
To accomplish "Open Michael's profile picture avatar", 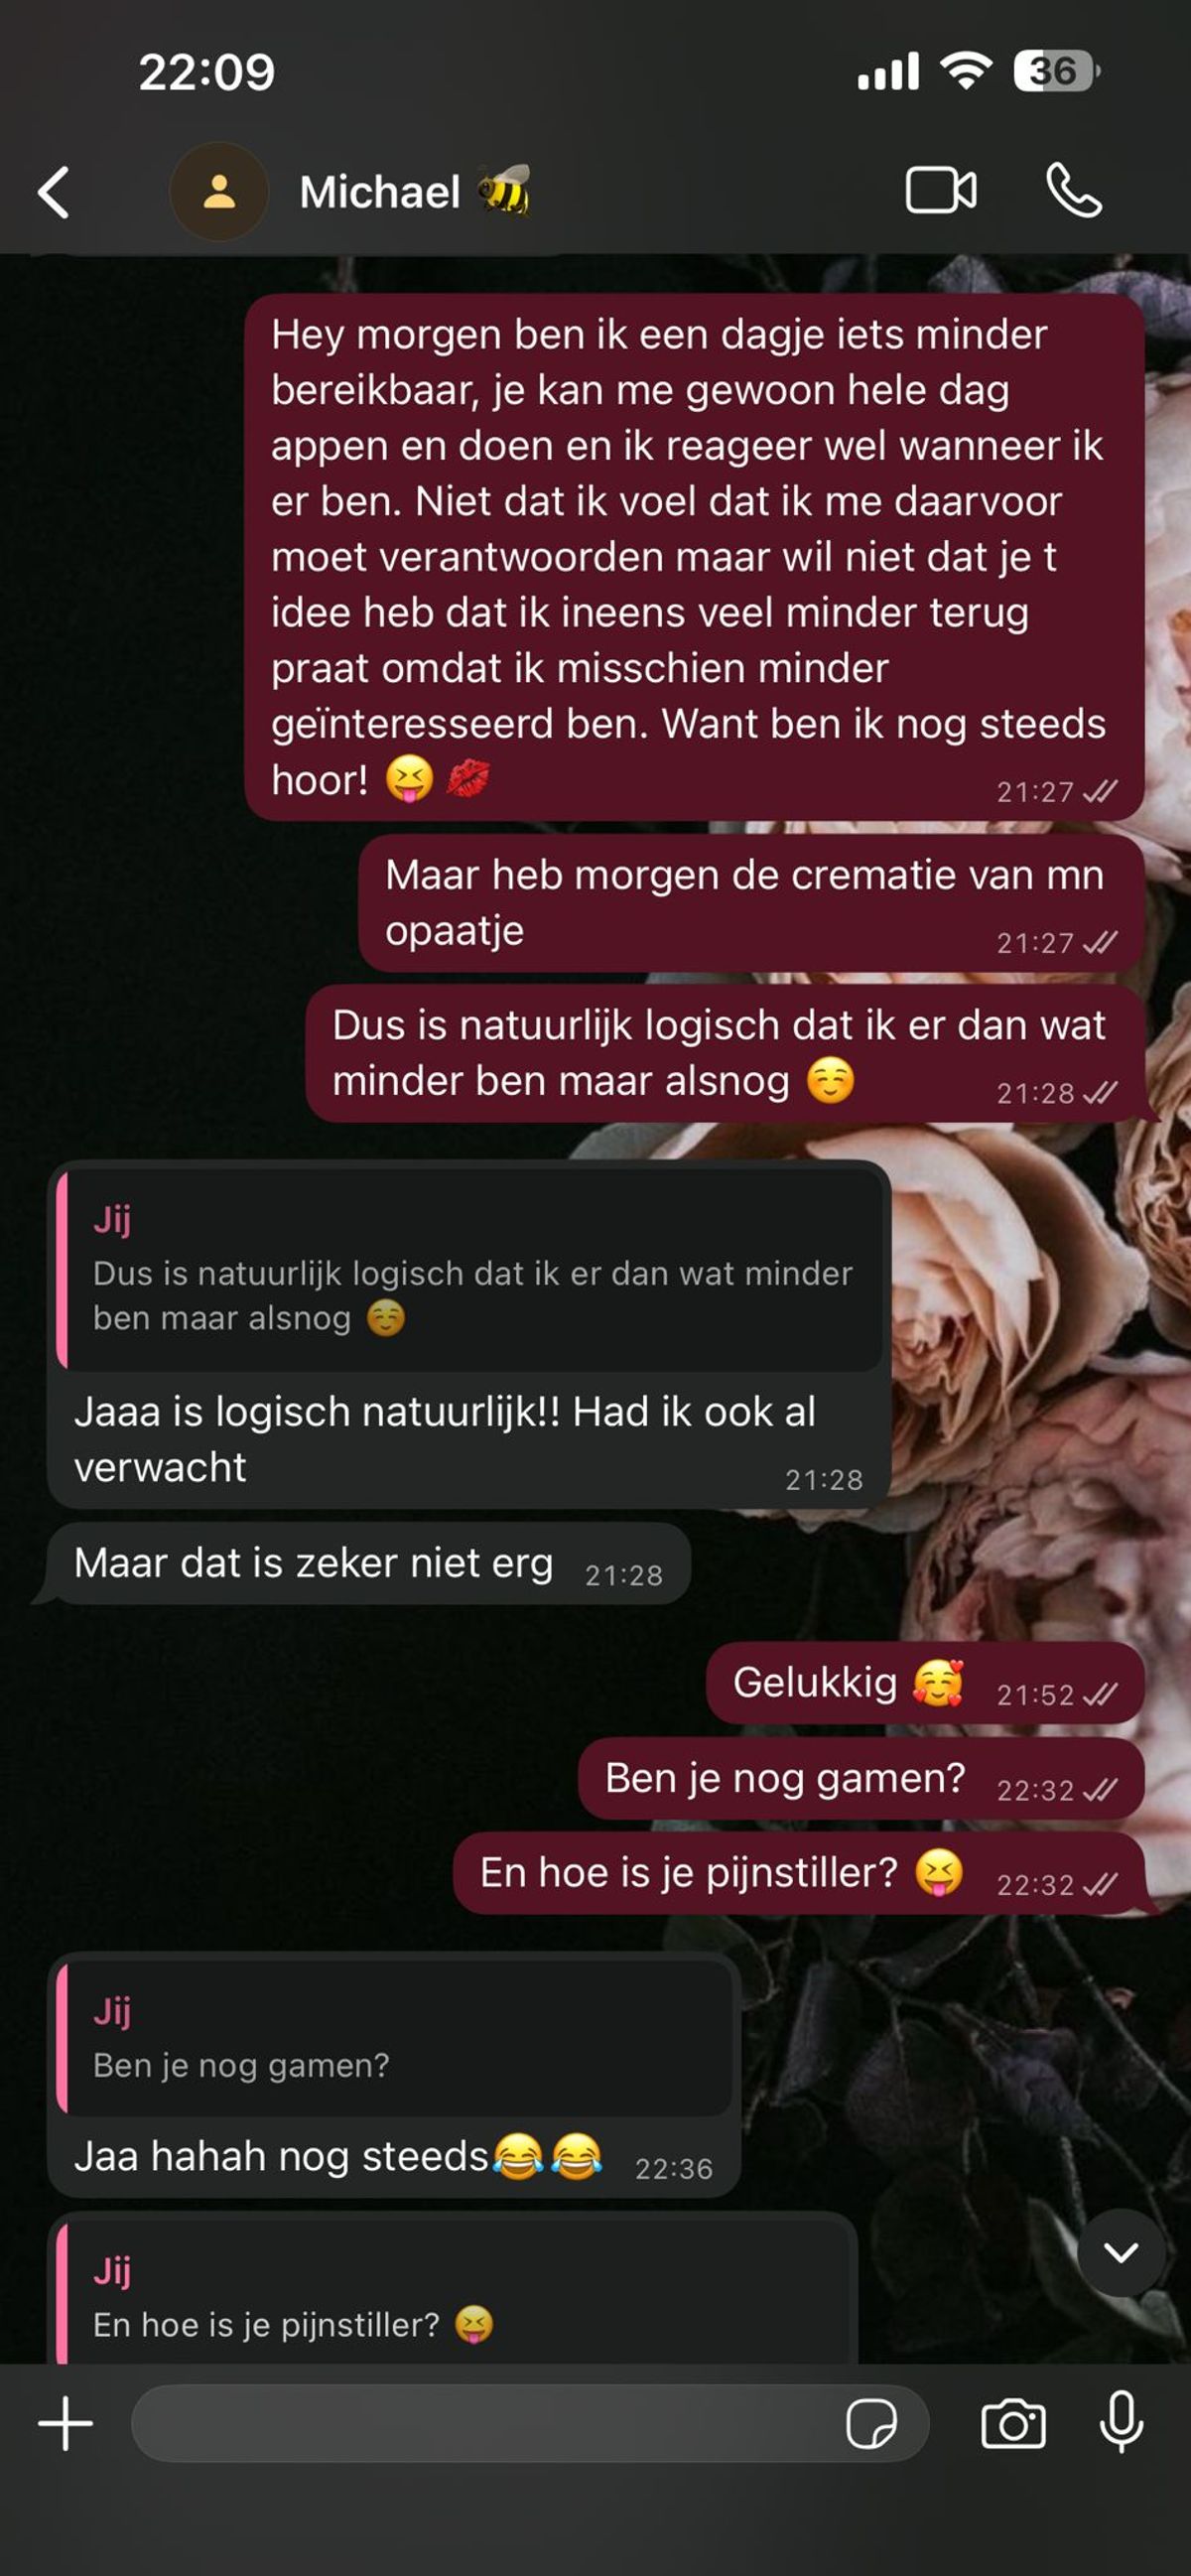I will coord(219,191).
